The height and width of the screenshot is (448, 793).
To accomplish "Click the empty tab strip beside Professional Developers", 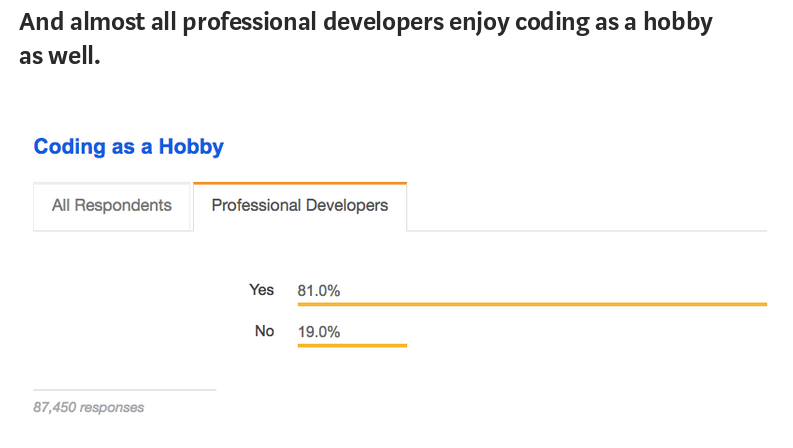I will click(587, 206).
